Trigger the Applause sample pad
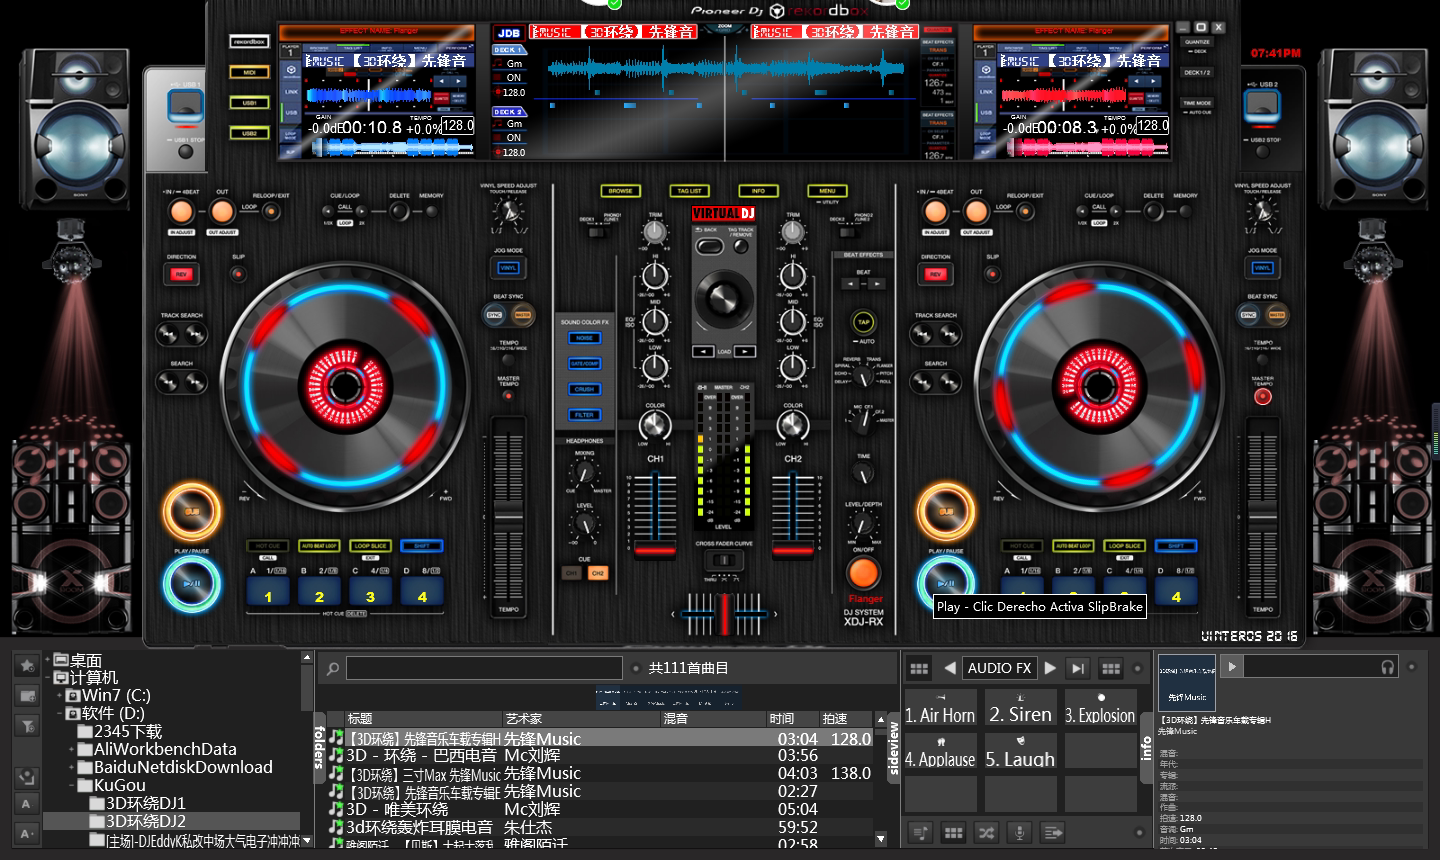This screenshot has width=1440, height=860. click(940, 751)
